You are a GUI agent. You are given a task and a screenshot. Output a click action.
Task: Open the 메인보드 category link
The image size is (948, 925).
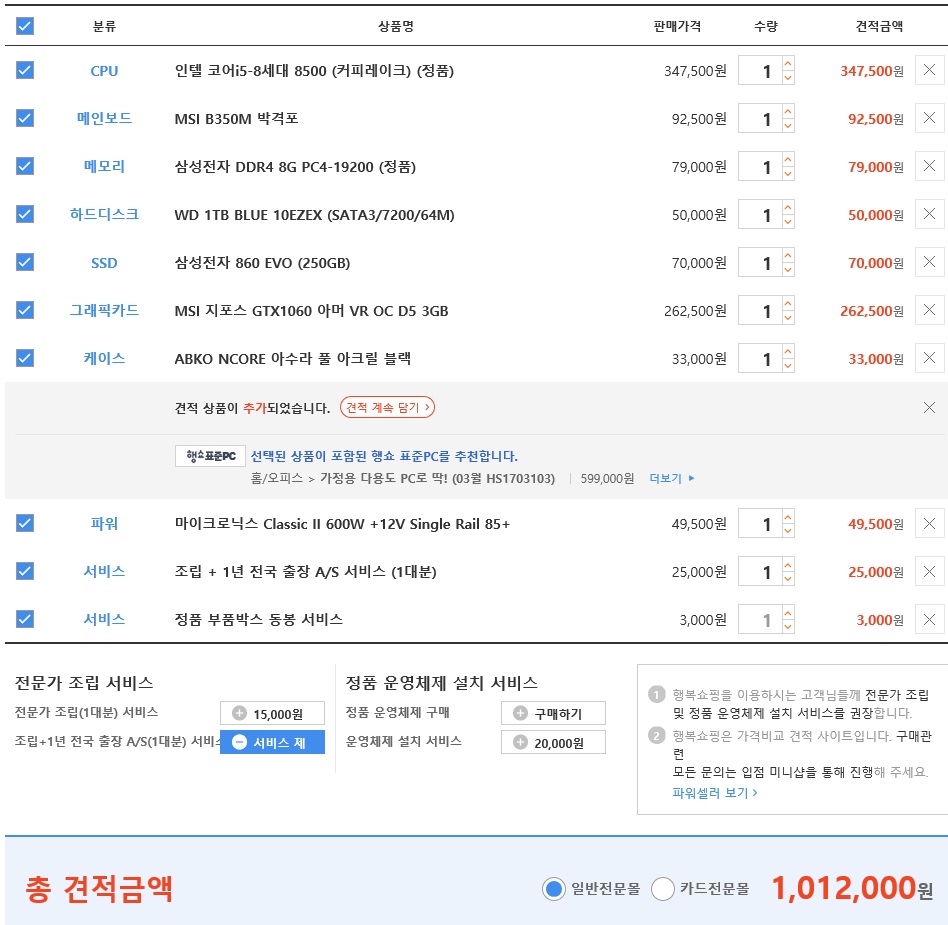point(104,118)
